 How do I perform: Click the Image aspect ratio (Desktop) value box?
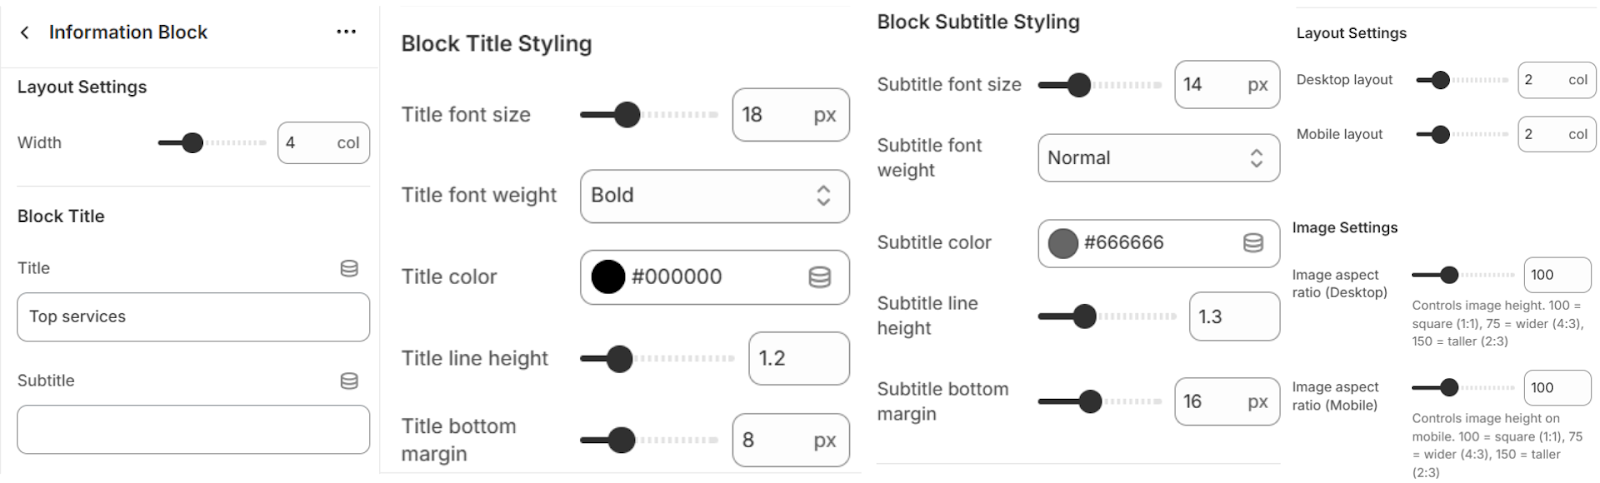[x=1555, y=275]
